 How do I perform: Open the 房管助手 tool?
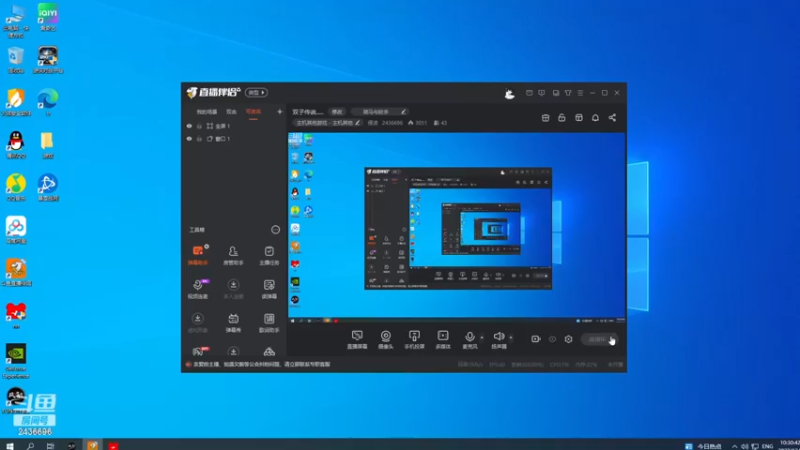click(233, 255)
